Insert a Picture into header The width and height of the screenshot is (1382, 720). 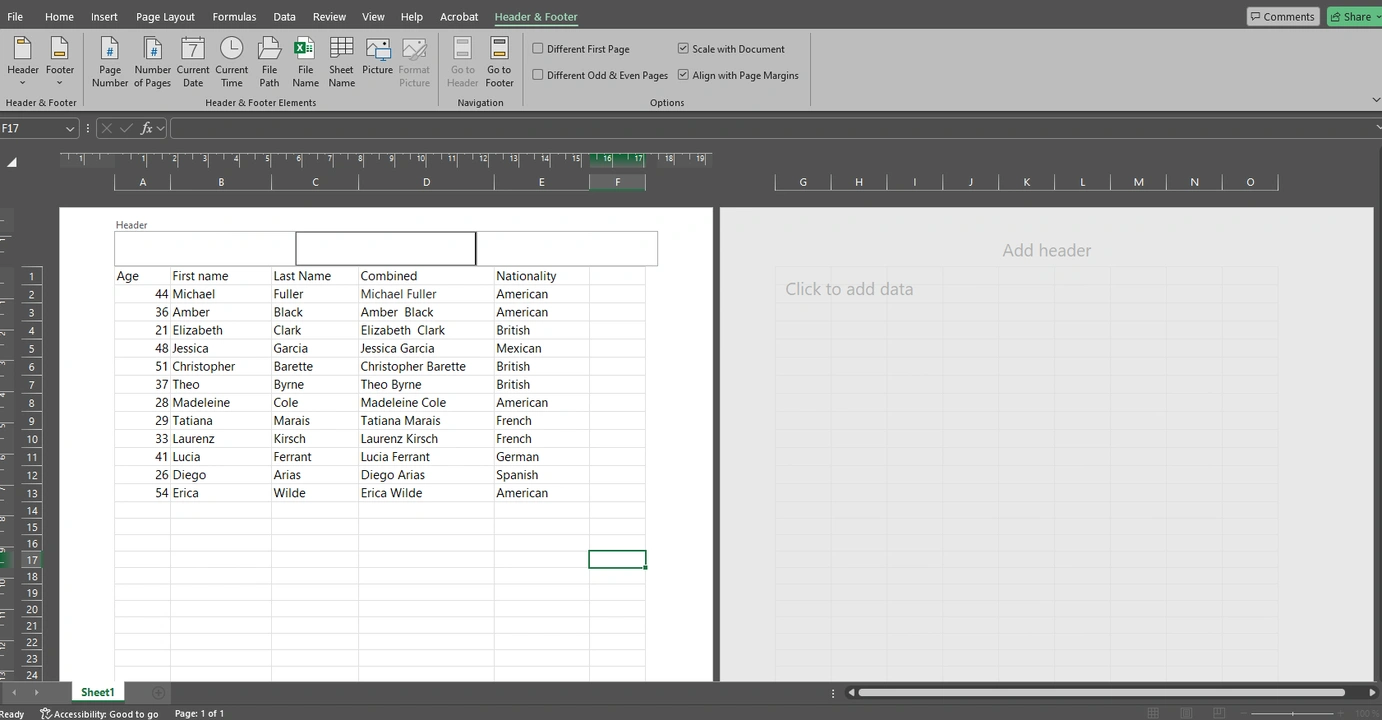378,56
